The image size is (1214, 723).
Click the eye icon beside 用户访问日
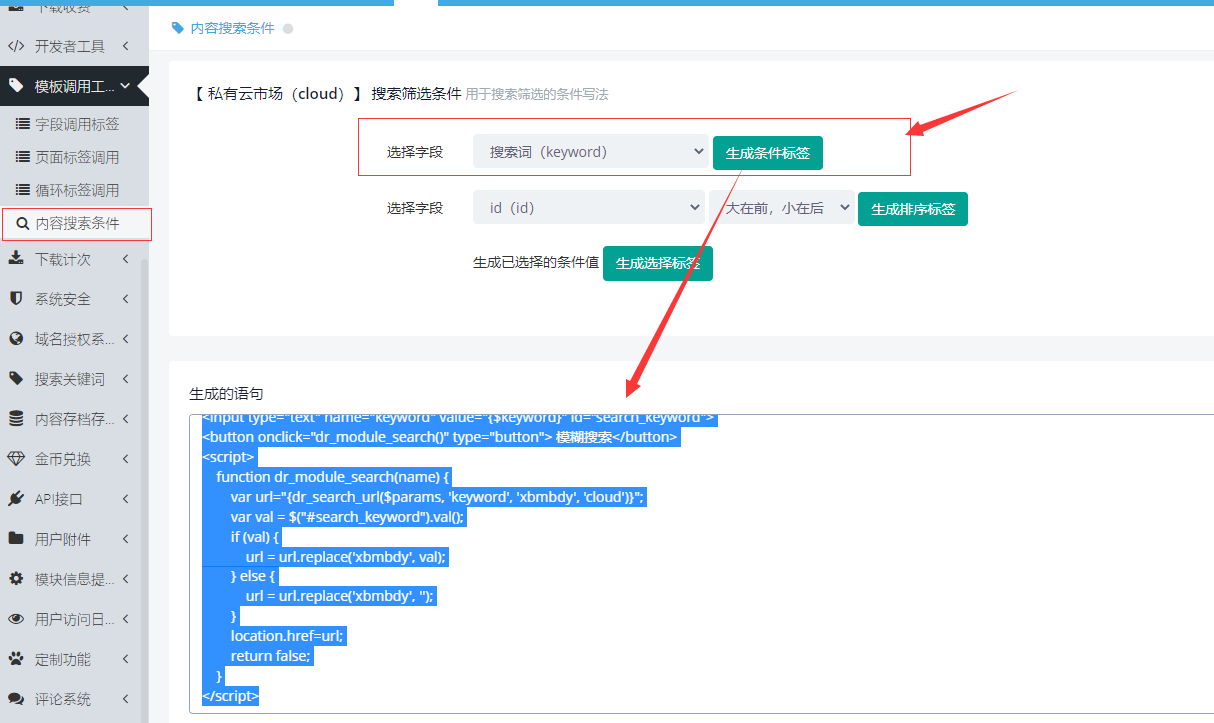click(x=16, y=619)
